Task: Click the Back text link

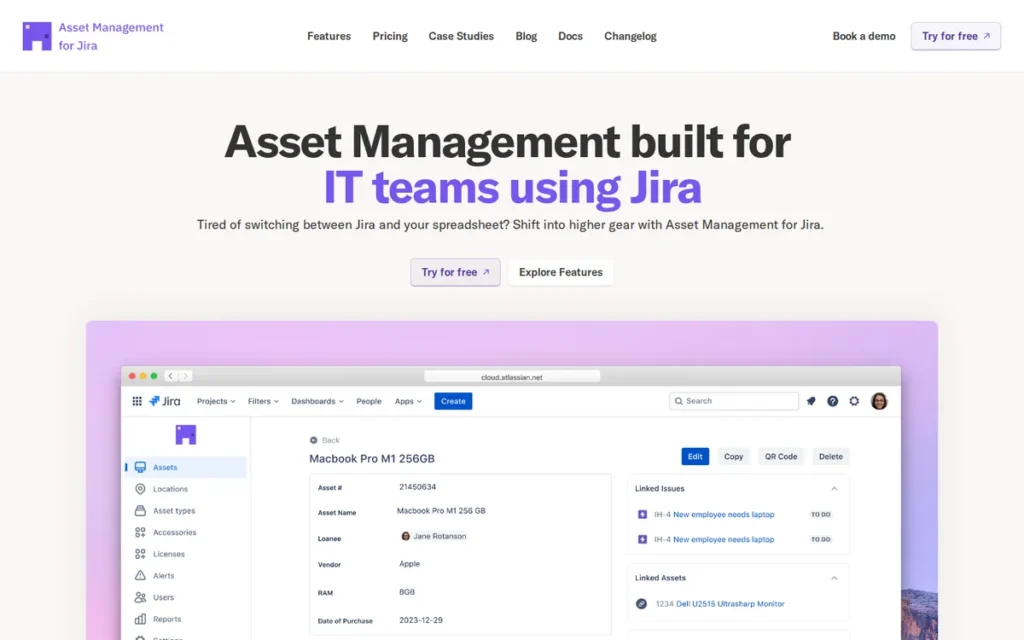Action: [x=330, y=440]
